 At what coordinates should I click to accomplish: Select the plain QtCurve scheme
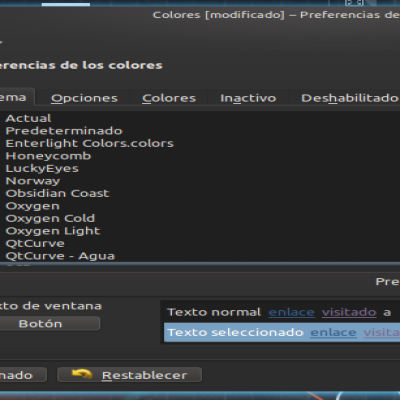35,243
